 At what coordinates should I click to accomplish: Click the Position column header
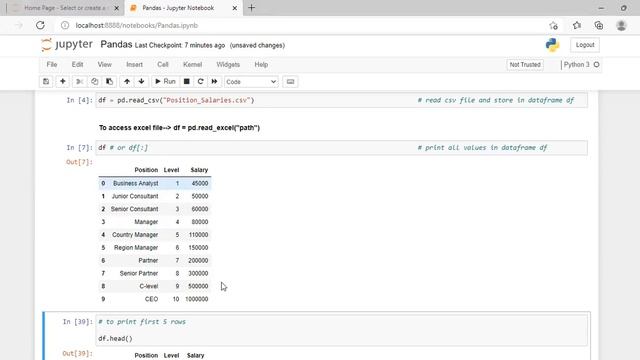pyautogui.click(x=146, y=170)
